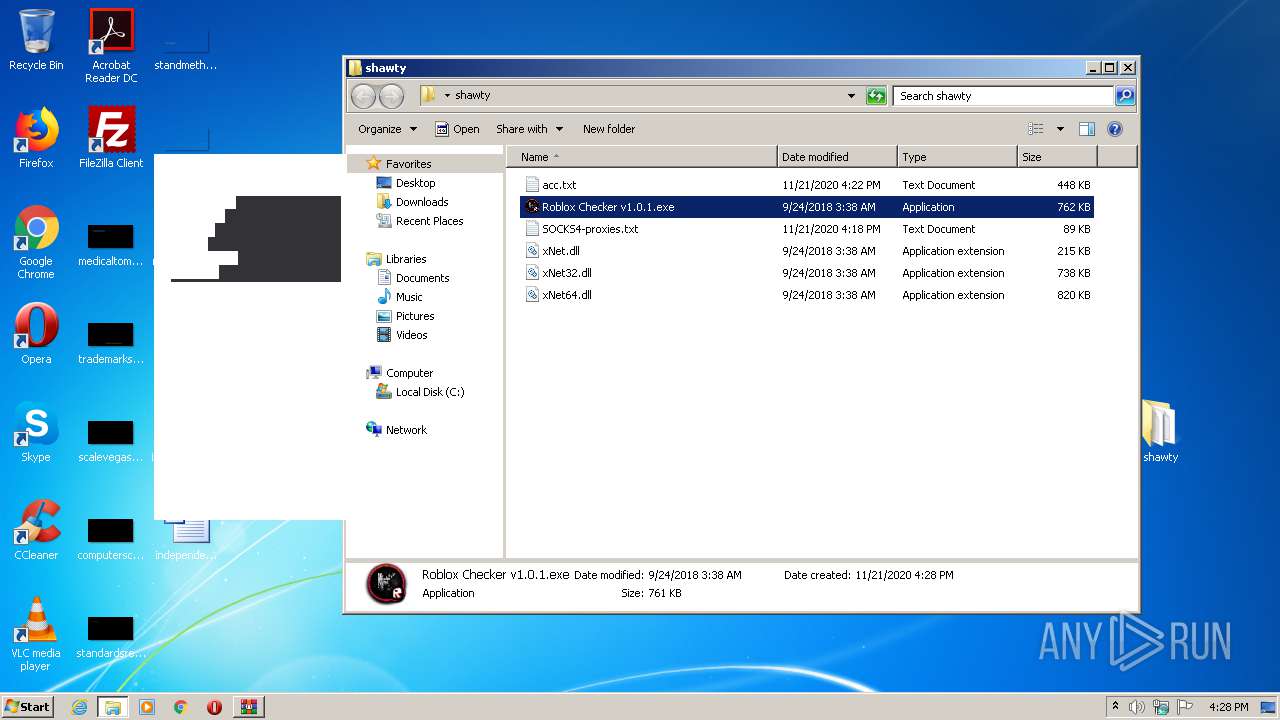Open the Share with dropdown menu
The image size is (1280, 720).
(530, 129)
